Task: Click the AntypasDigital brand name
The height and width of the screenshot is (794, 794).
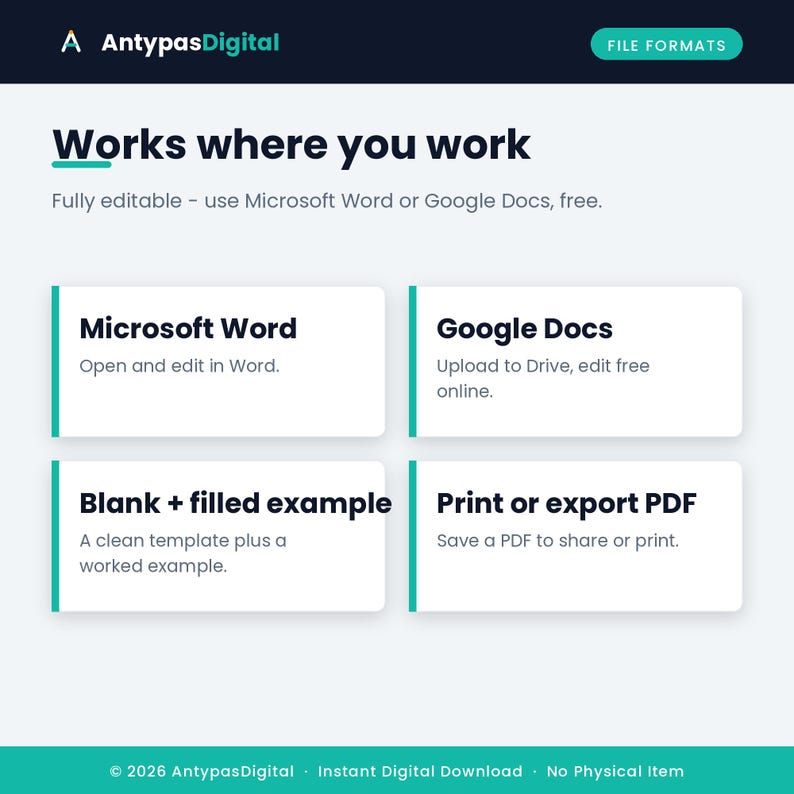Action: click(190, 43)
